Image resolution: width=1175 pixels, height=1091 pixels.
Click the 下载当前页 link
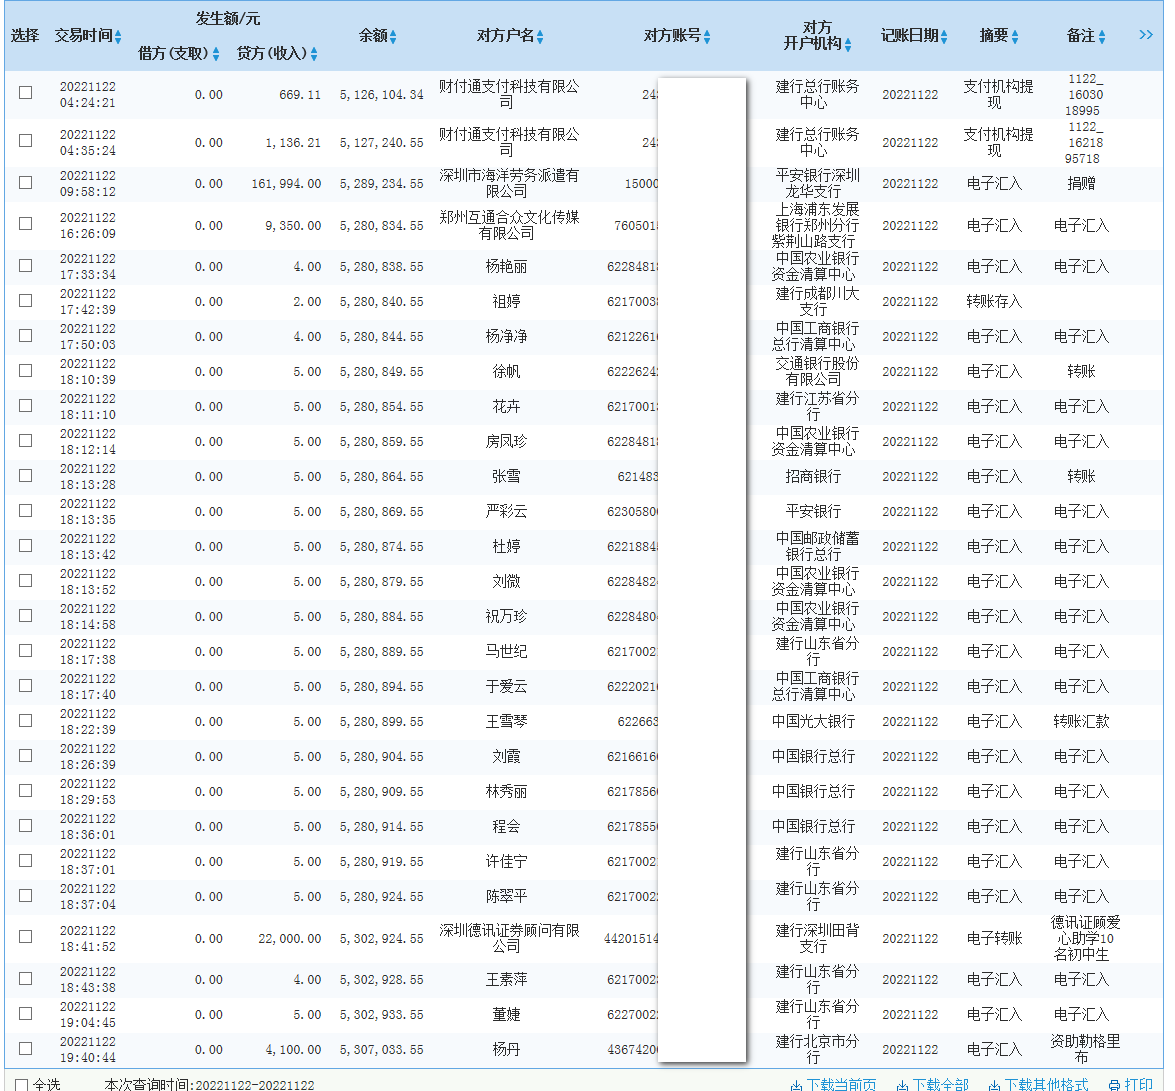click(x=842, y=1084)
